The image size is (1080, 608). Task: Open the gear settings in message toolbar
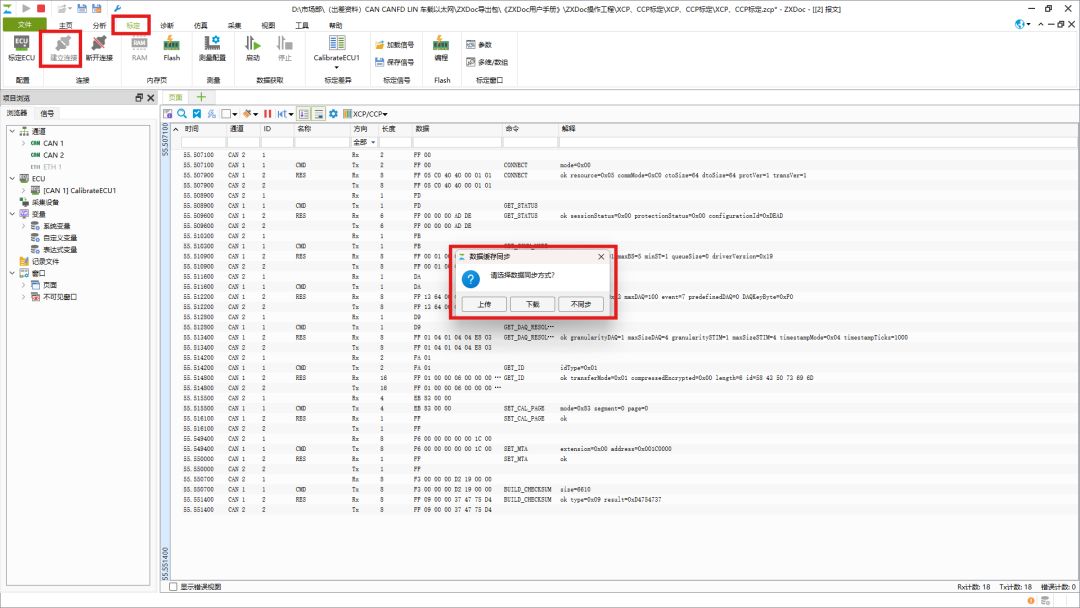(x=333, y=114)
